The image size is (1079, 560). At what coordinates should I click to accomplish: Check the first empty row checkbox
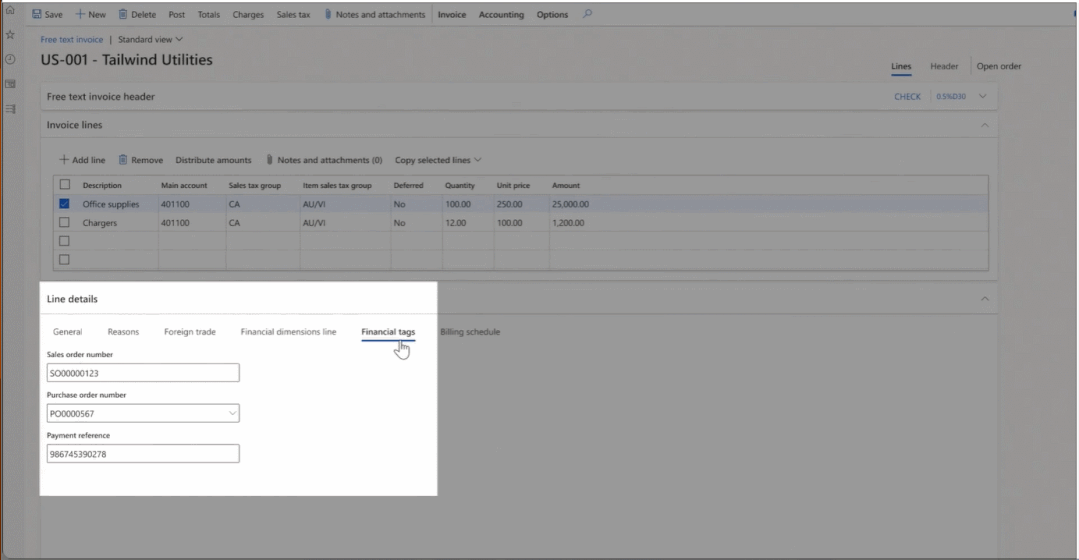pos(64,241)
